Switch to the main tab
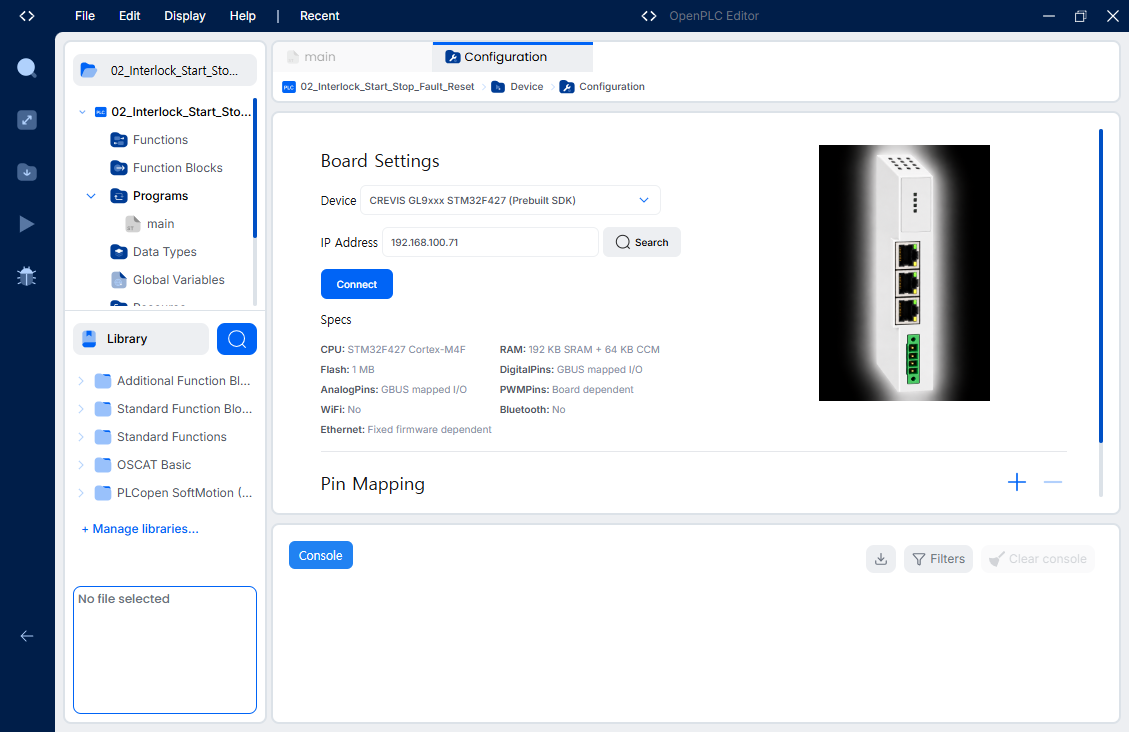This screenshot has height=732, width=1129. tap(353, 57)
